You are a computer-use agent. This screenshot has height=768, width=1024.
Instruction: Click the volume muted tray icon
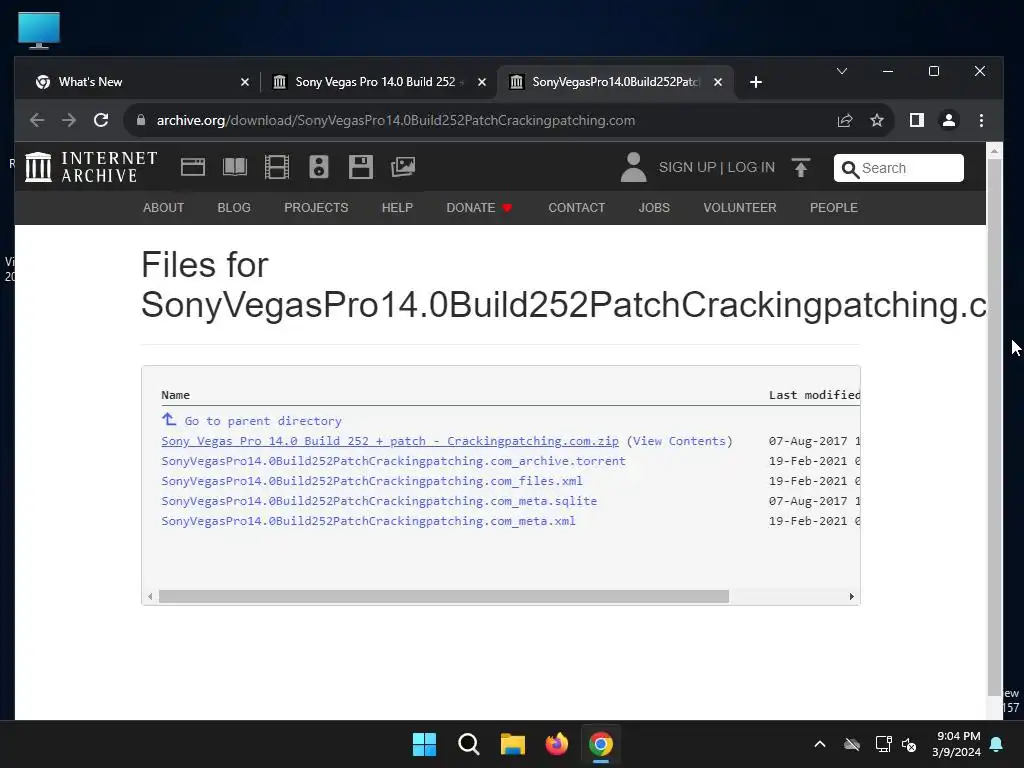coord(909,744)
